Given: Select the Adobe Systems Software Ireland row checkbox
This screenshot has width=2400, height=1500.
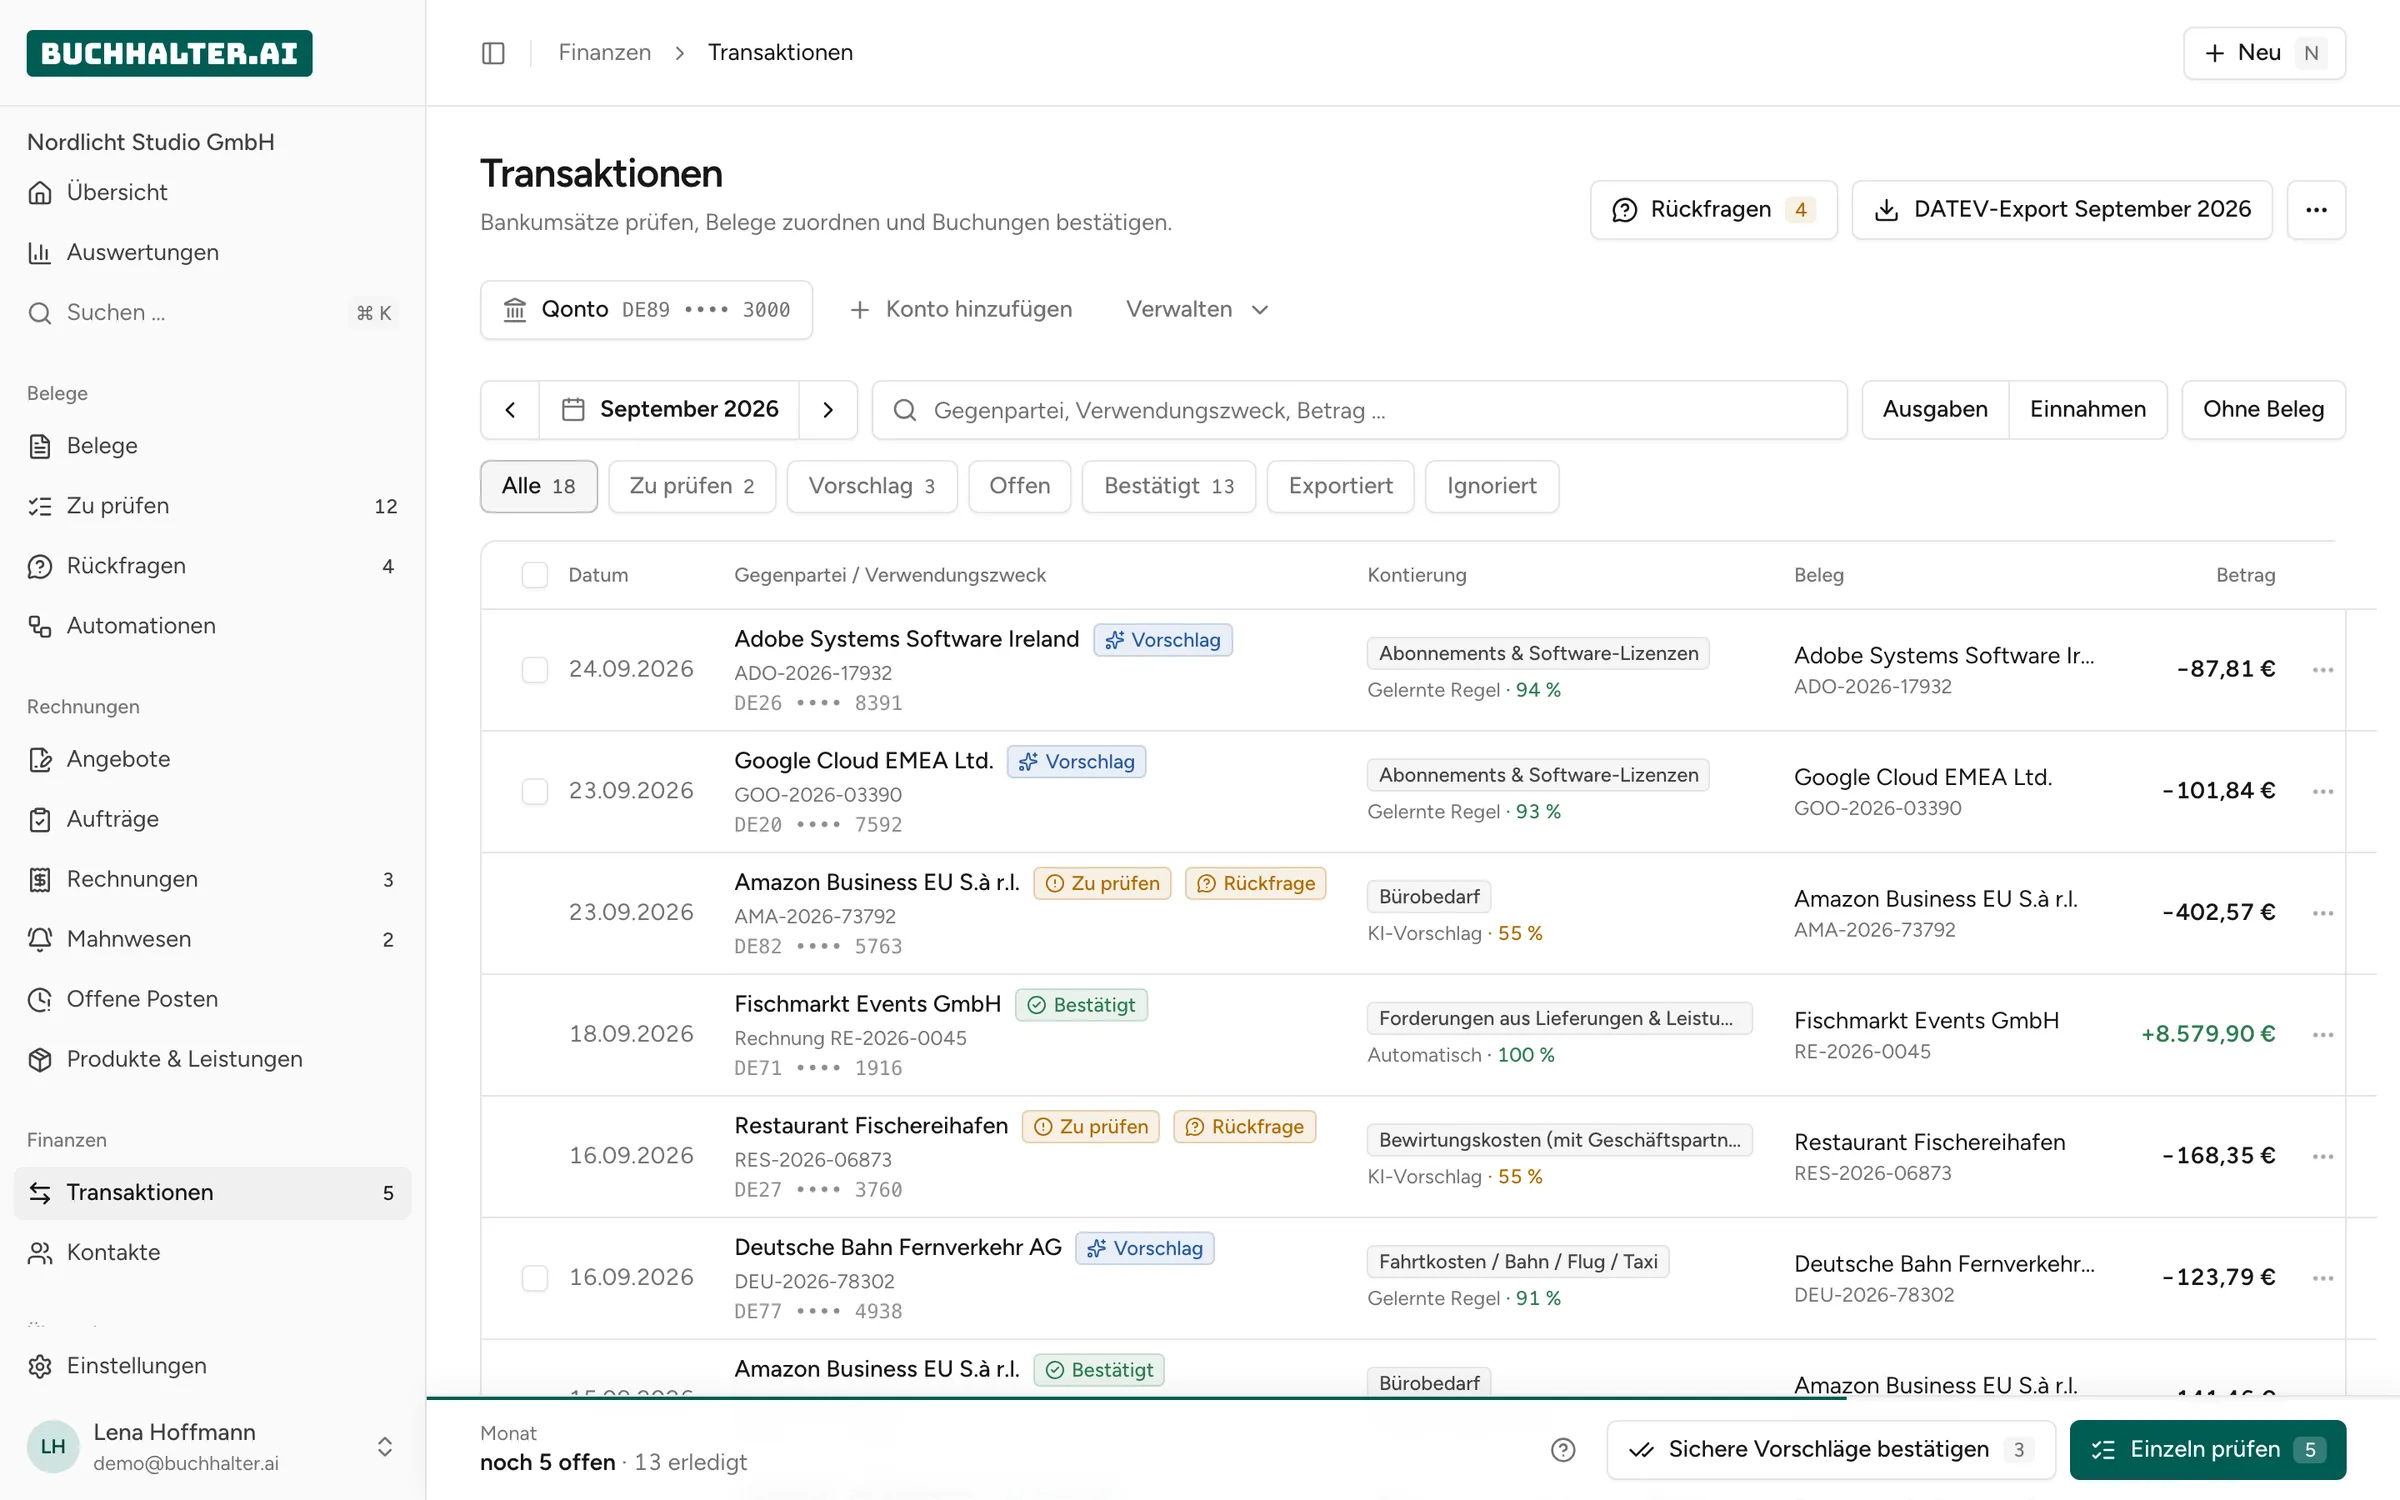Looking at the screenshot, I should pos(535,670).
